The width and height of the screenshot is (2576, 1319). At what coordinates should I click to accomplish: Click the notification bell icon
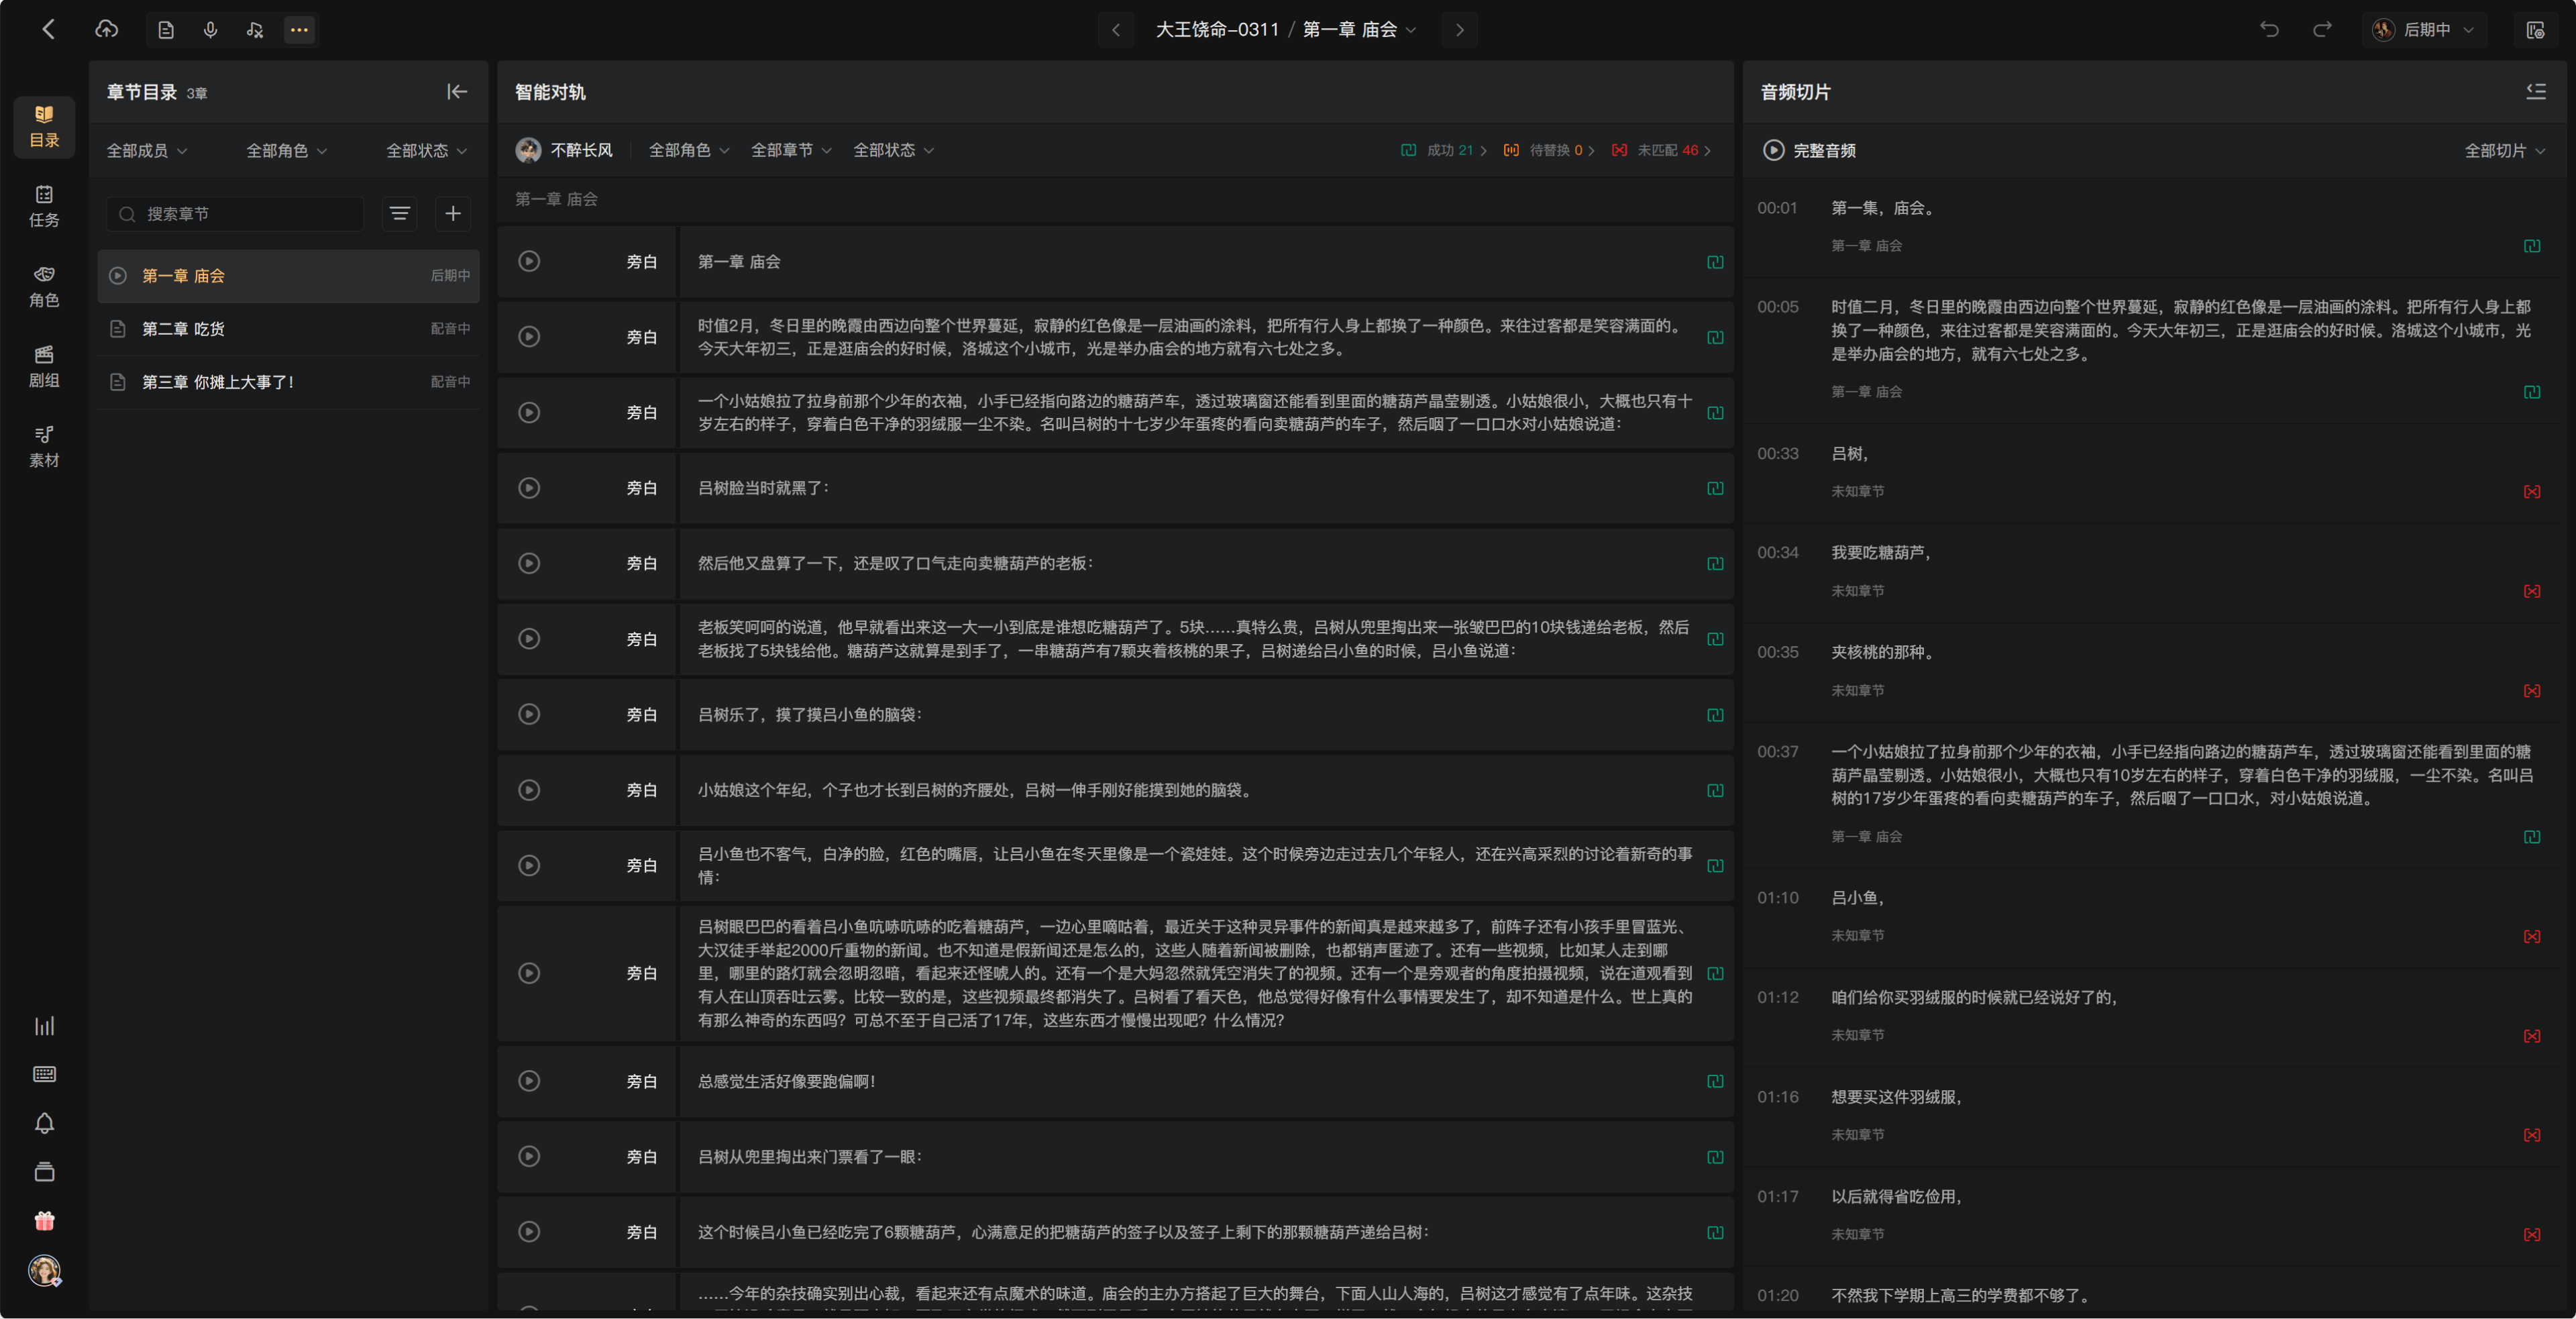tap(44, 1123)
